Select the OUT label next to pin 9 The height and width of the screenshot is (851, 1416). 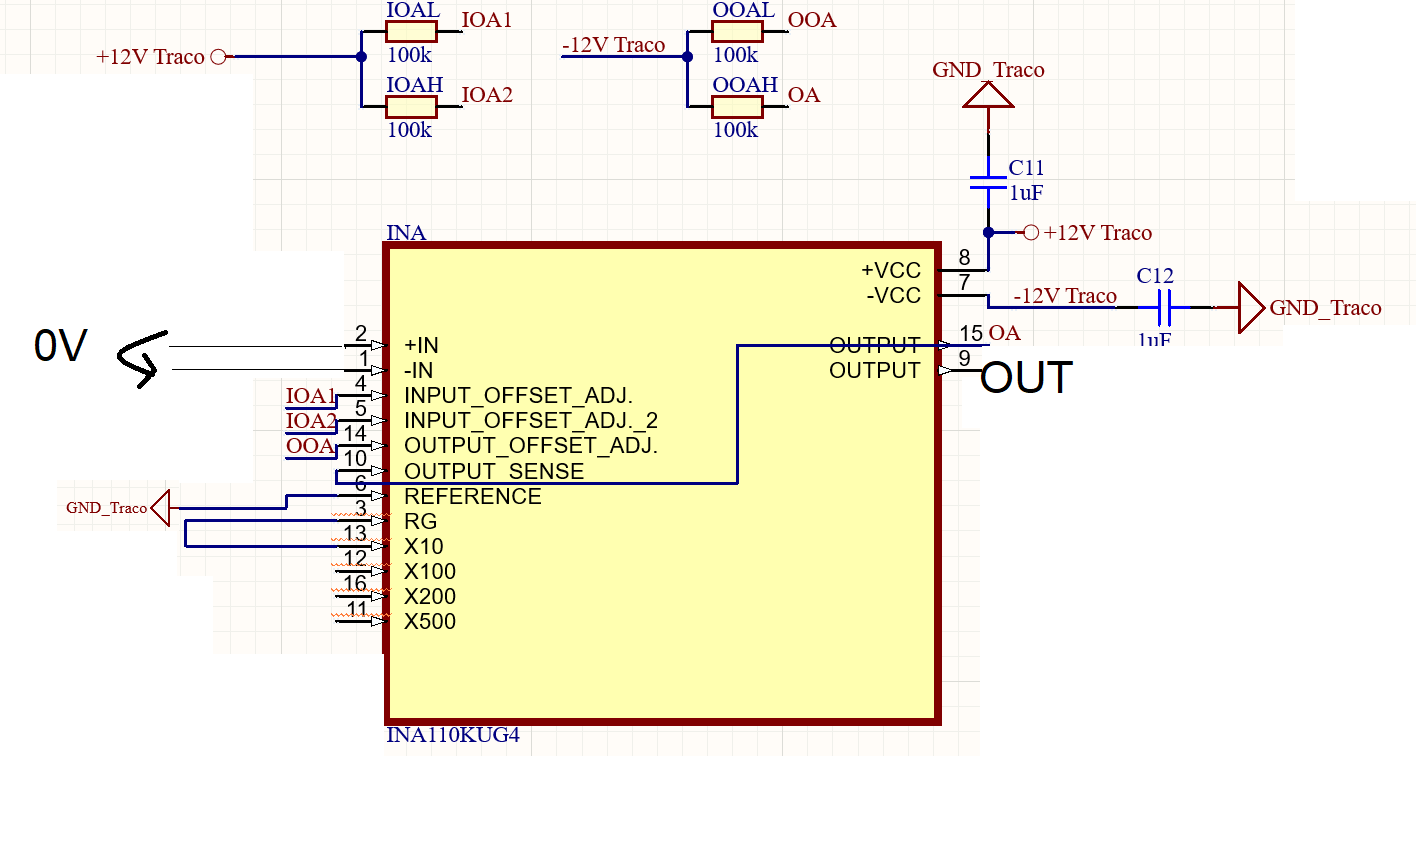pyautogui.click(x=1027, y=377)
